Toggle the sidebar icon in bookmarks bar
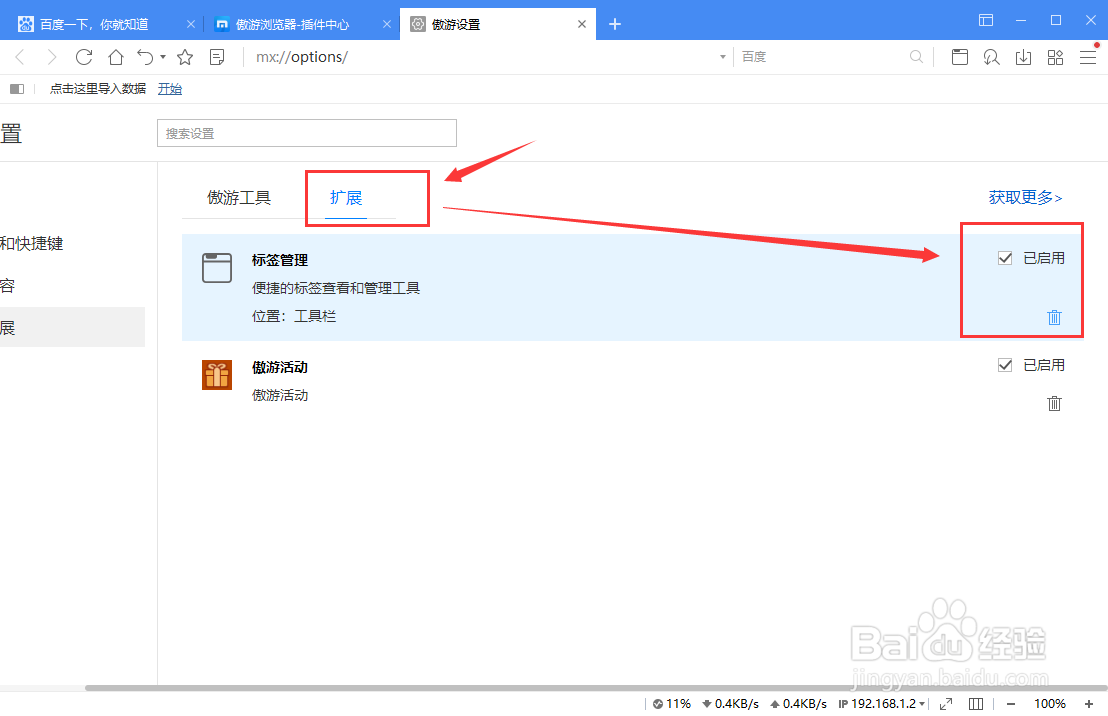 click(17, 89)
